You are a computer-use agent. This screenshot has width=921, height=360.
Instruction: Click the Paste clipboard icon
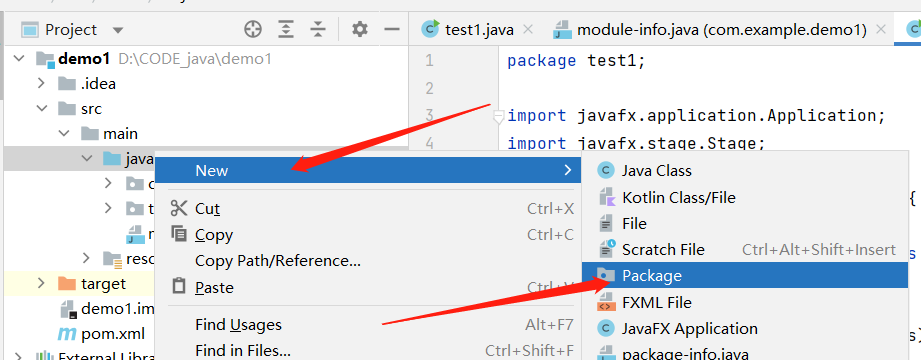coord(179,286)
